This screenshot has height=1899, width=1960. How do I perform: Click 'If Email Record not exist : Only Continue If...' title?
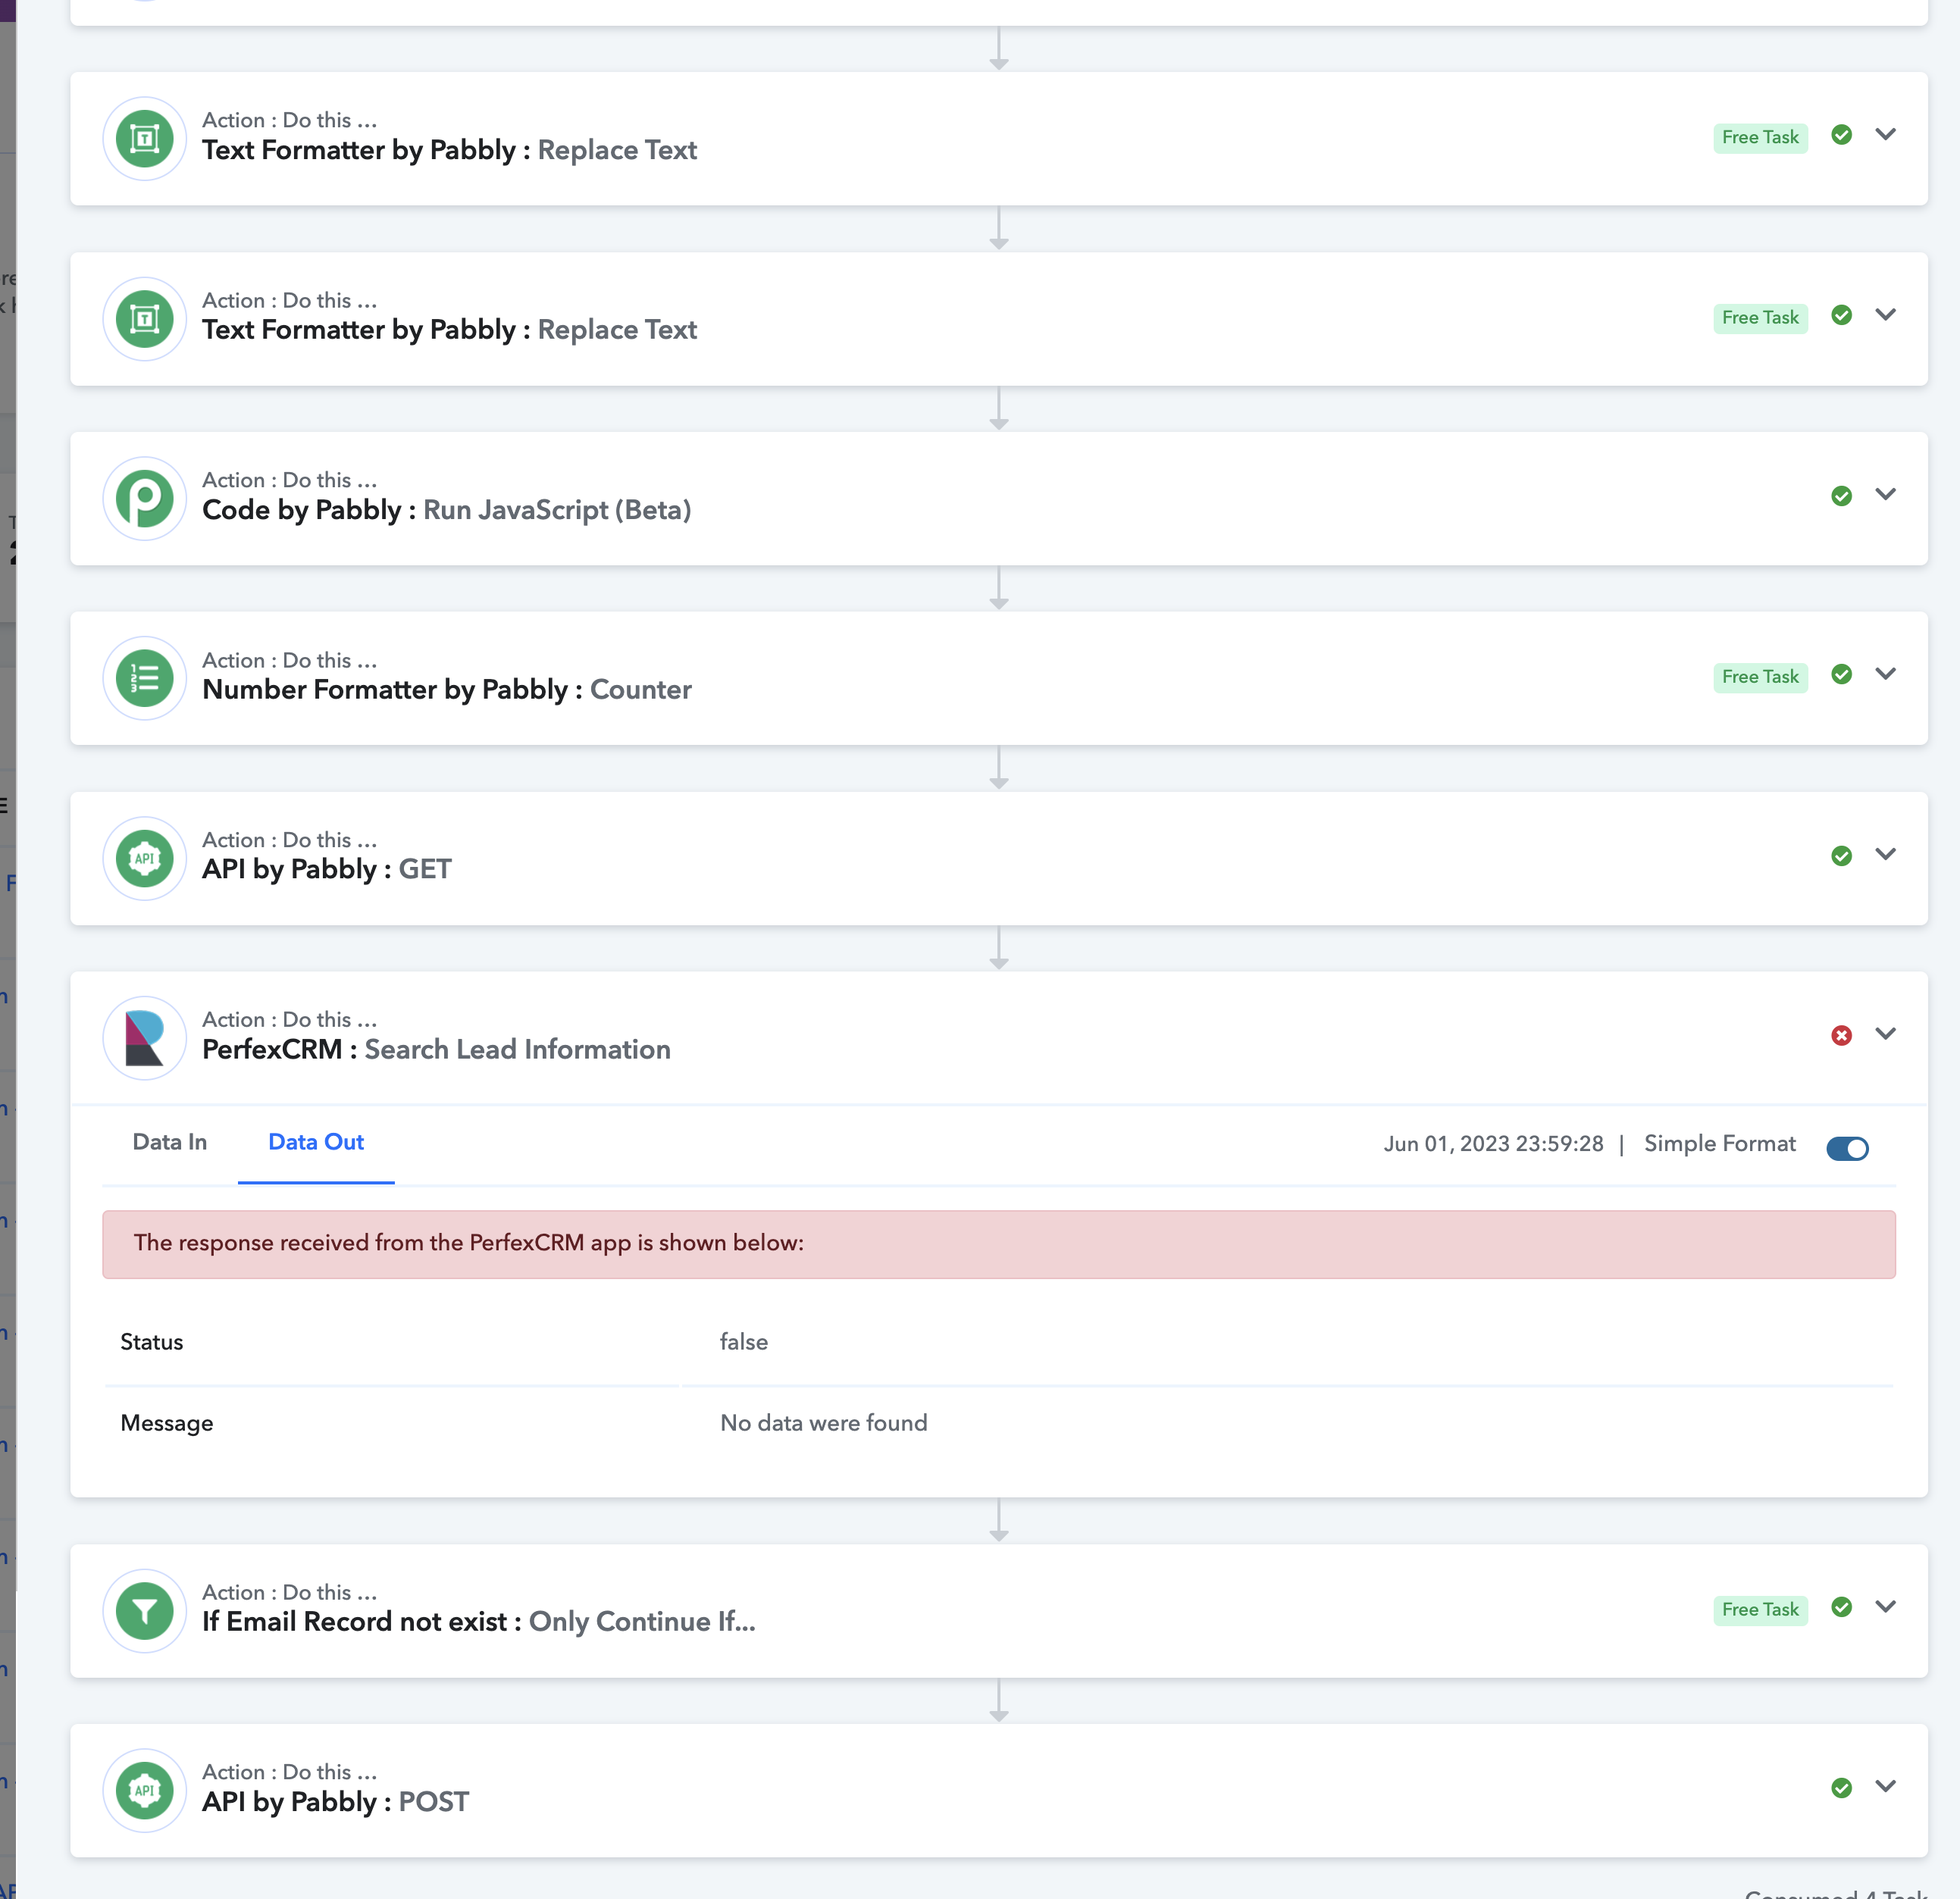point(479,1622)
